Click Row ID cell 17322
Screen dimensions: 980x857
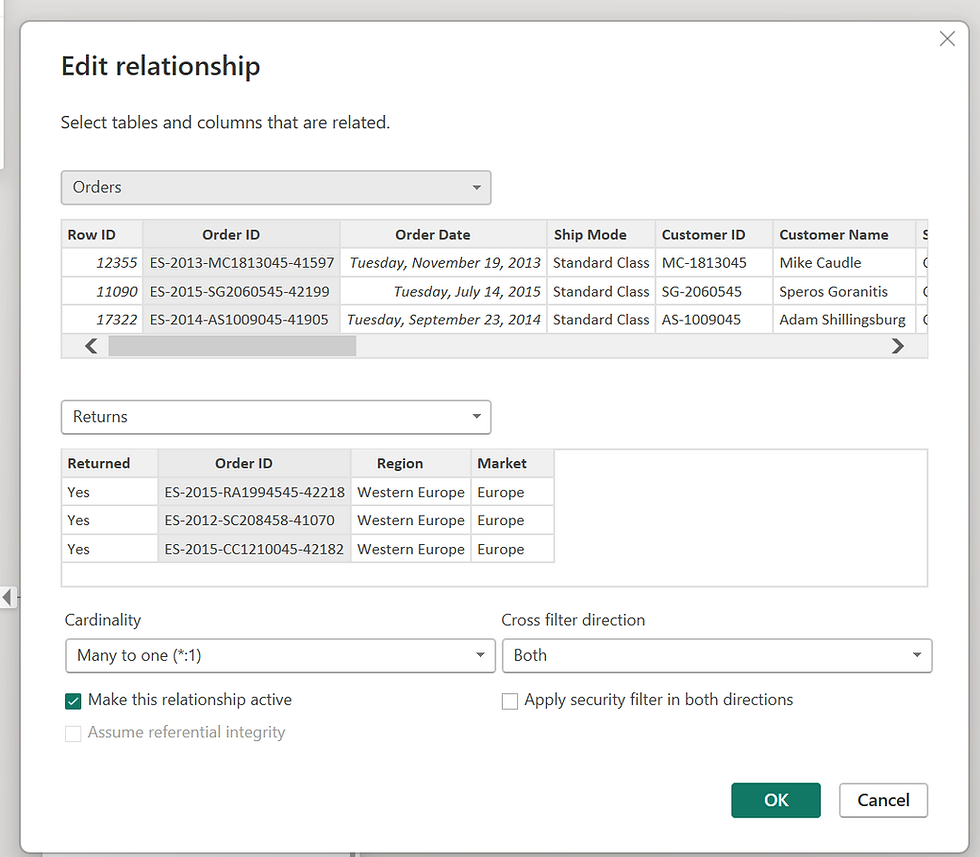pos(102,320)
